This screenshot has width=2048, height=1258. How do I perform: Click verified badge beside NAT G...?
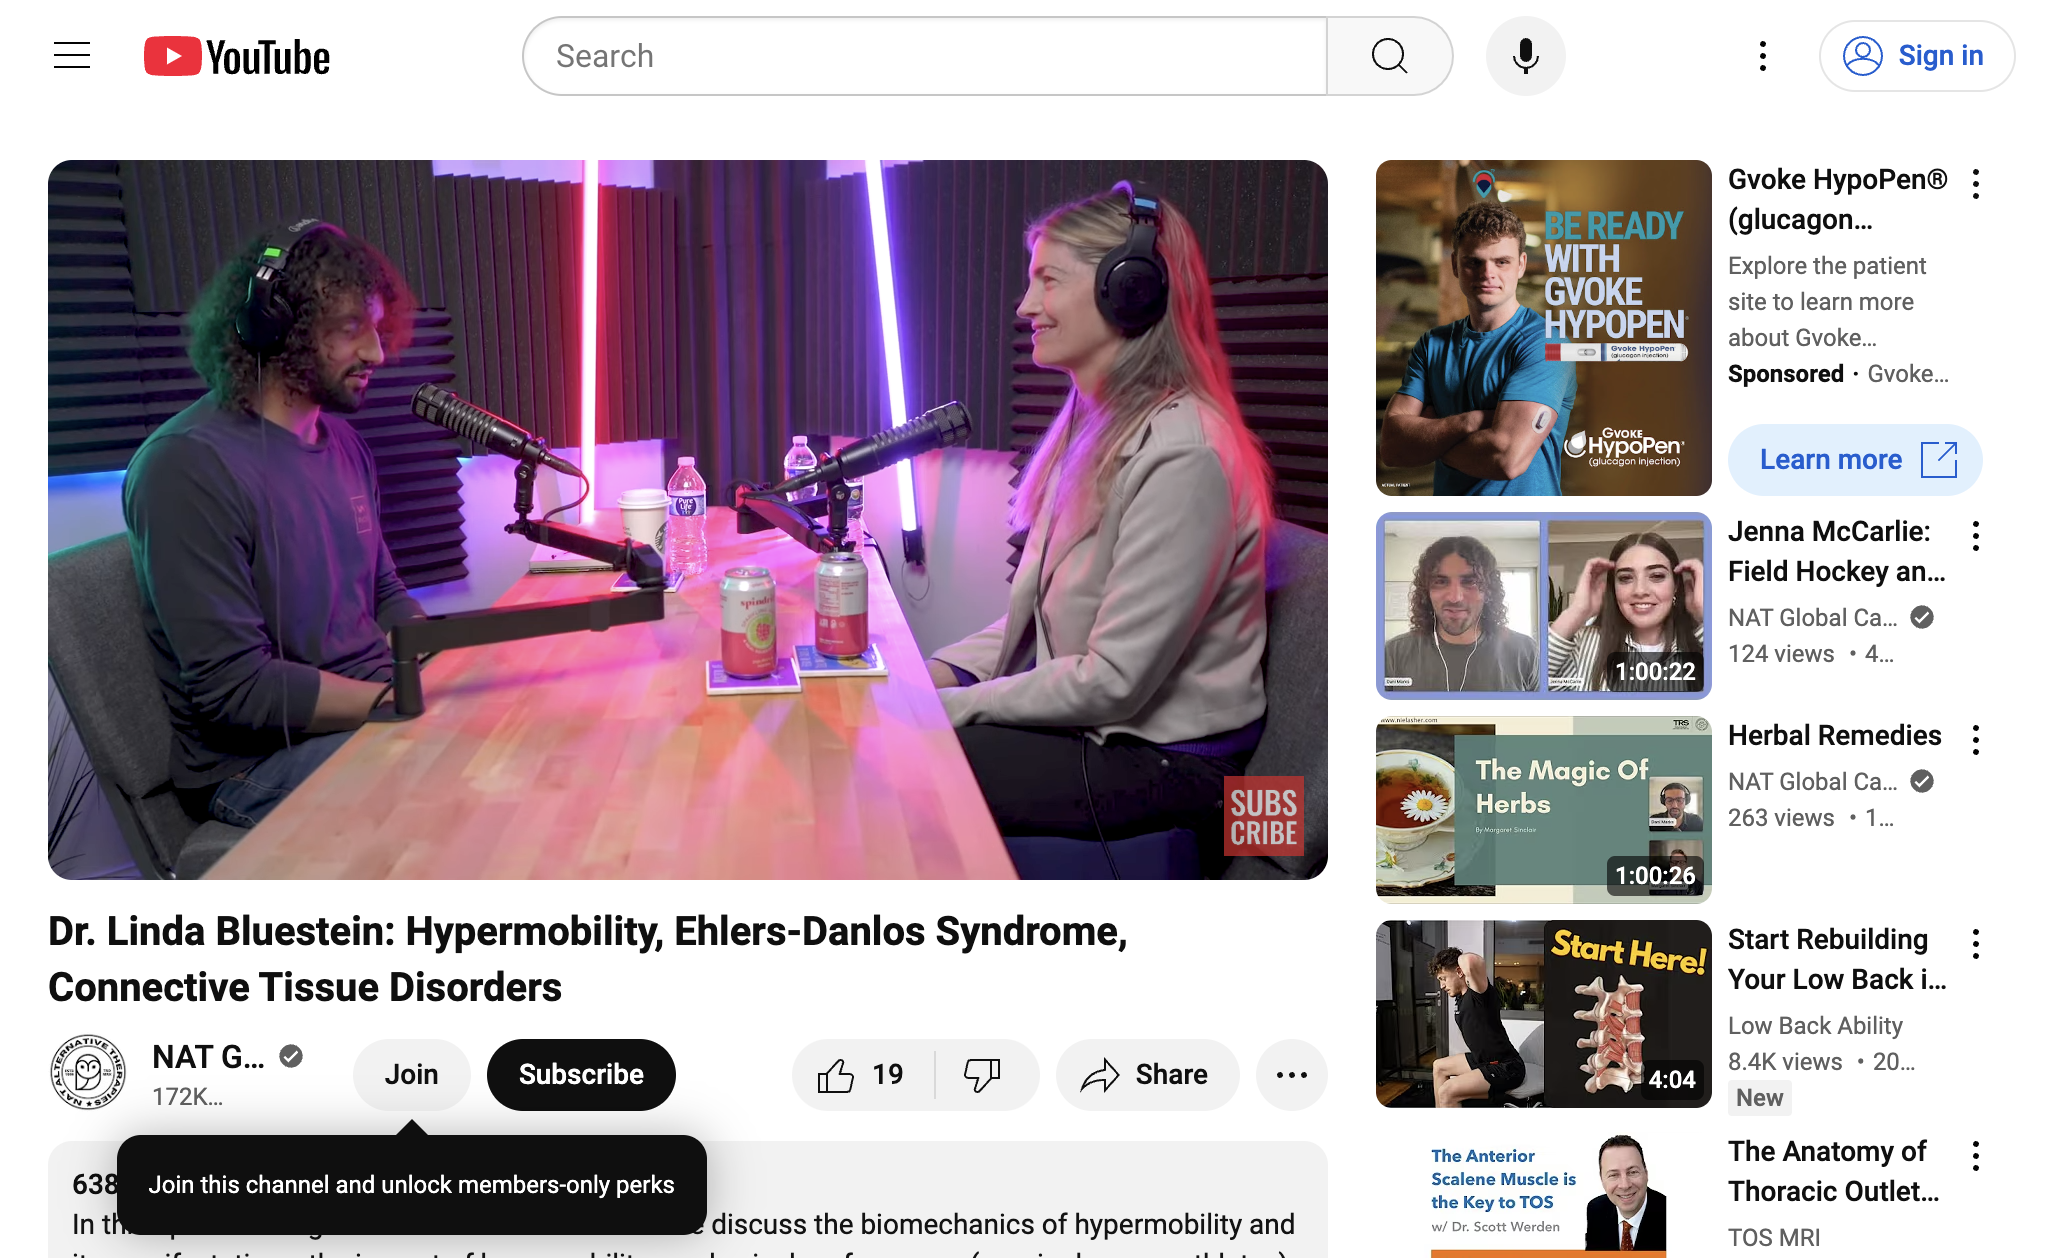[291, 1056]
